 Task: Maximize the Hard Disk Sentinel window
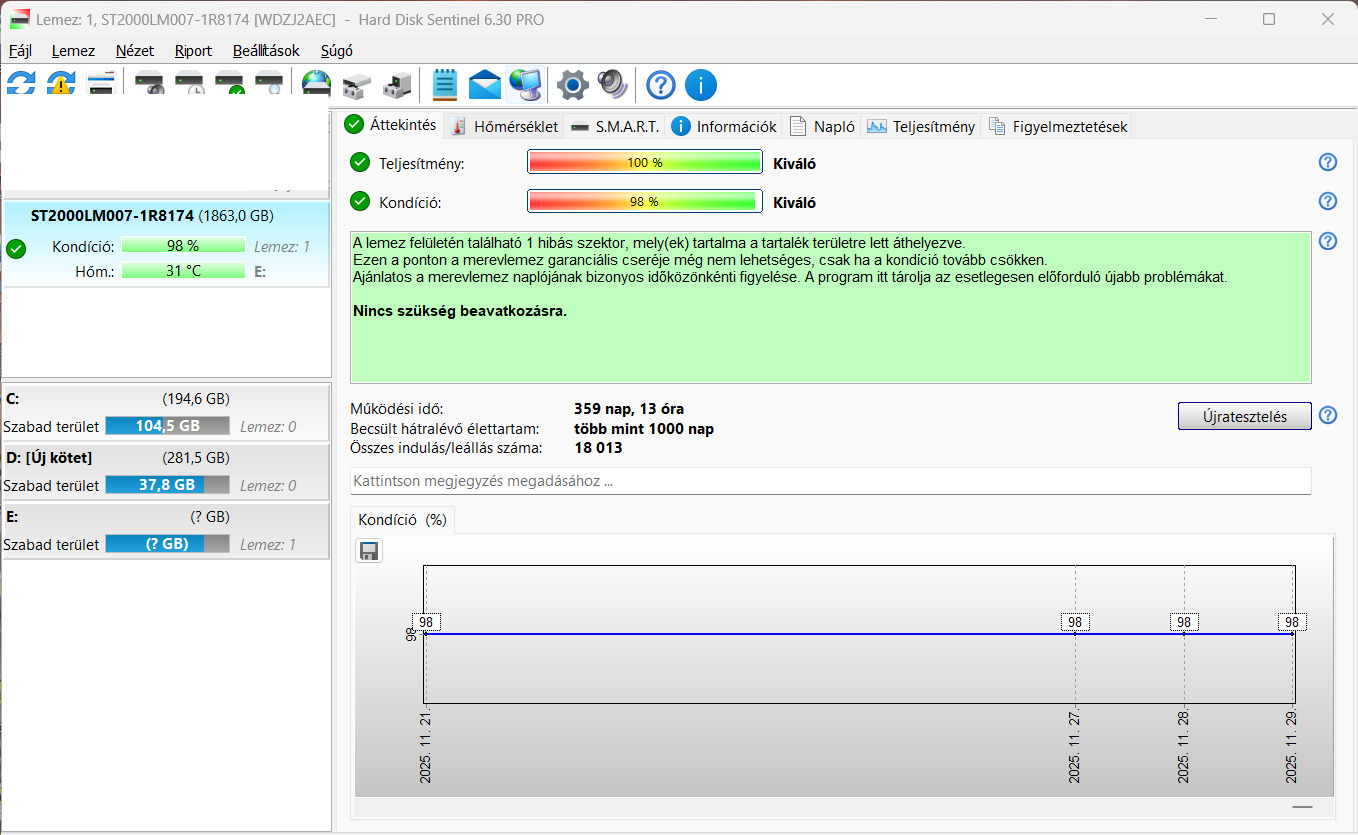tap(1269, 19)
